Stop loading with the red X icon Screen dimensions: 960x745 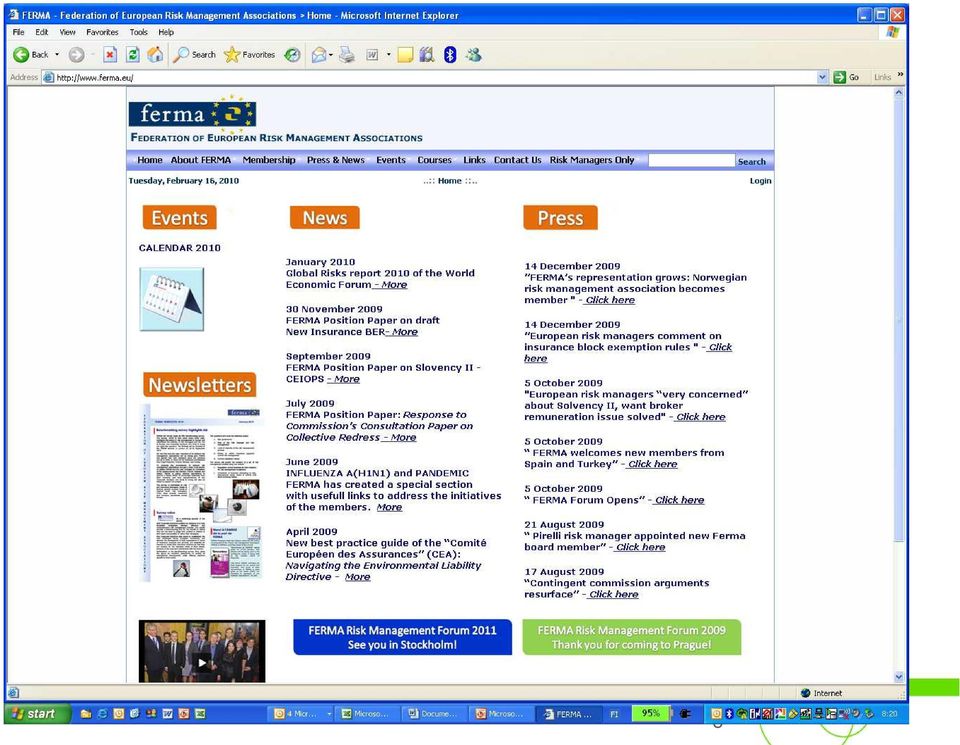tap(110, 55)
